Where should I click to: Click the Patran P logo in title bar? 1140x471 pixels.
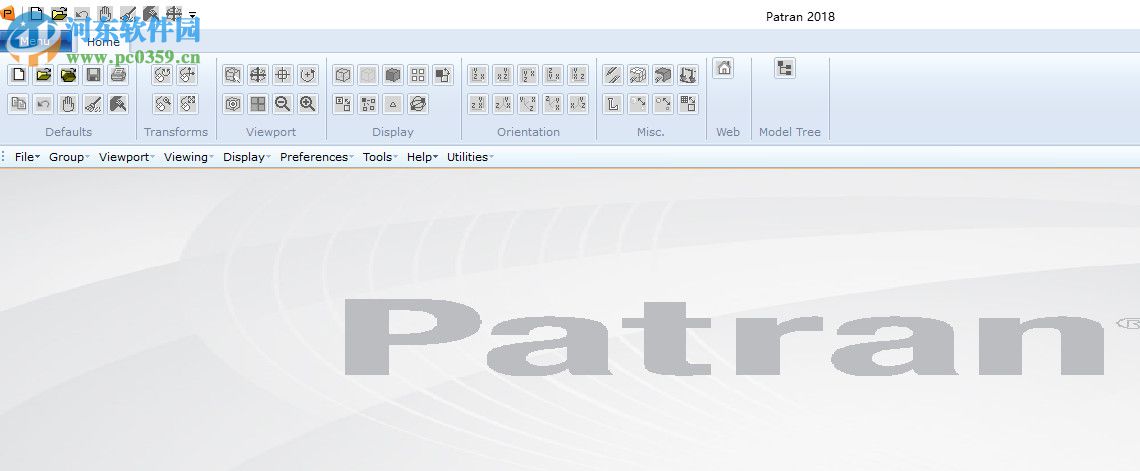click(7, 12)
